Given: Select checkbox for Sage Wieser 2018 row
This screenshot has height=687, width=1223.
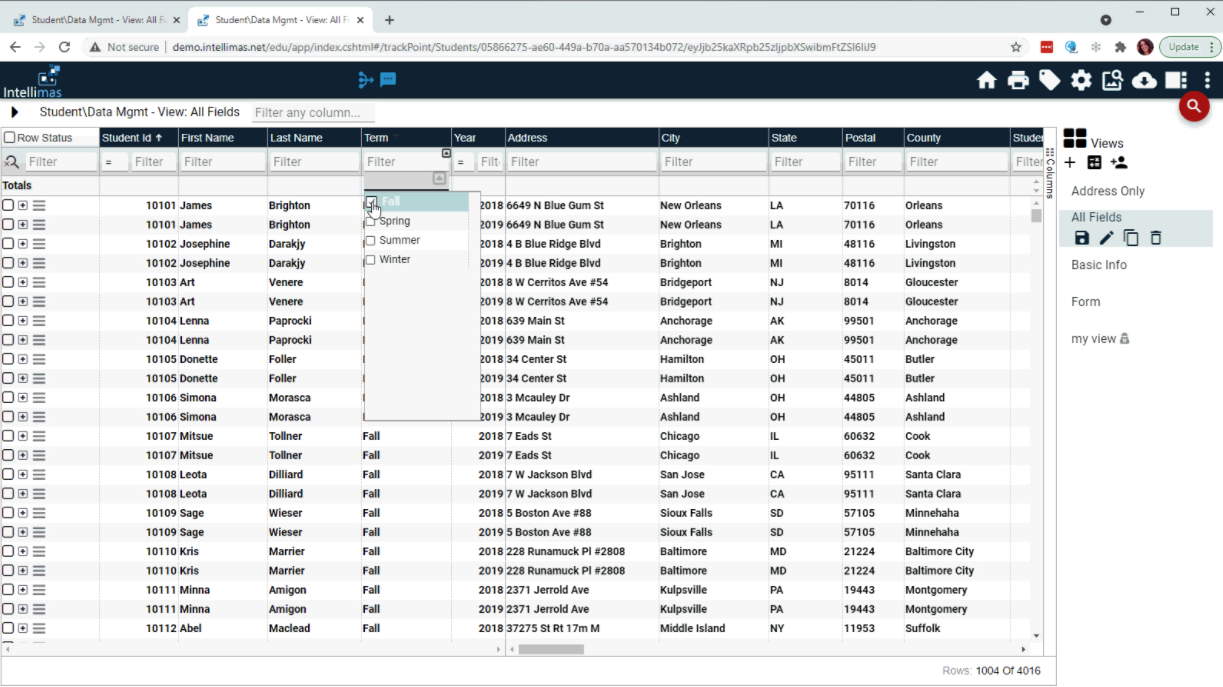Looking at the screenshot, I should (8, 513).
